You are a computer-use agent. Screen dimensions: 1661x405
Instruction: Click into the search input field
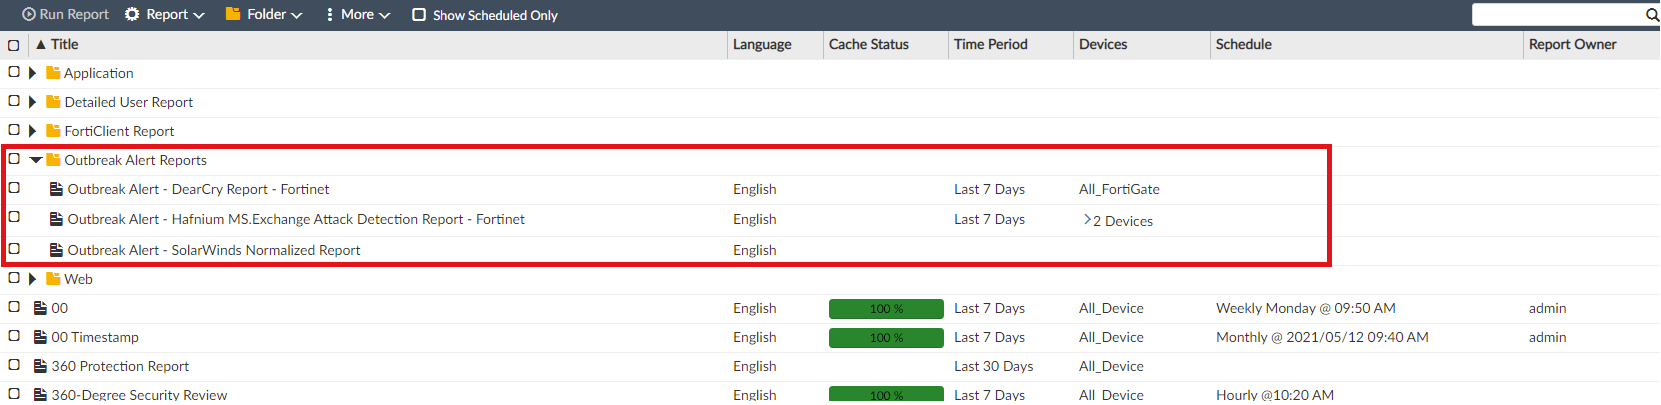point(1556,15)
